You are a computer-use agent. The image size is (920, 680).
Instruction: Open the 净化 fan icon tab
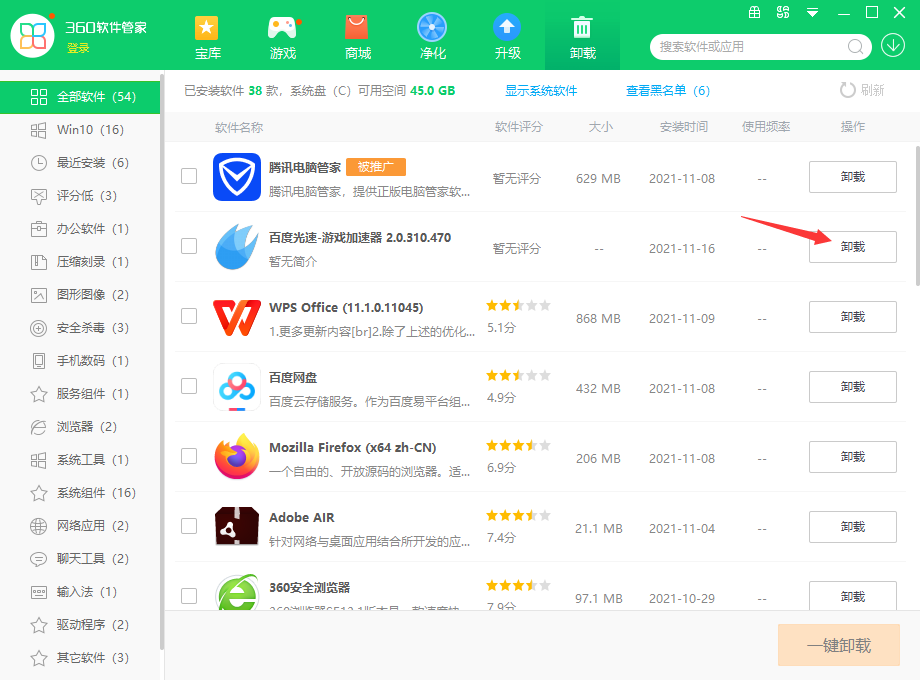tap(432, 38)
